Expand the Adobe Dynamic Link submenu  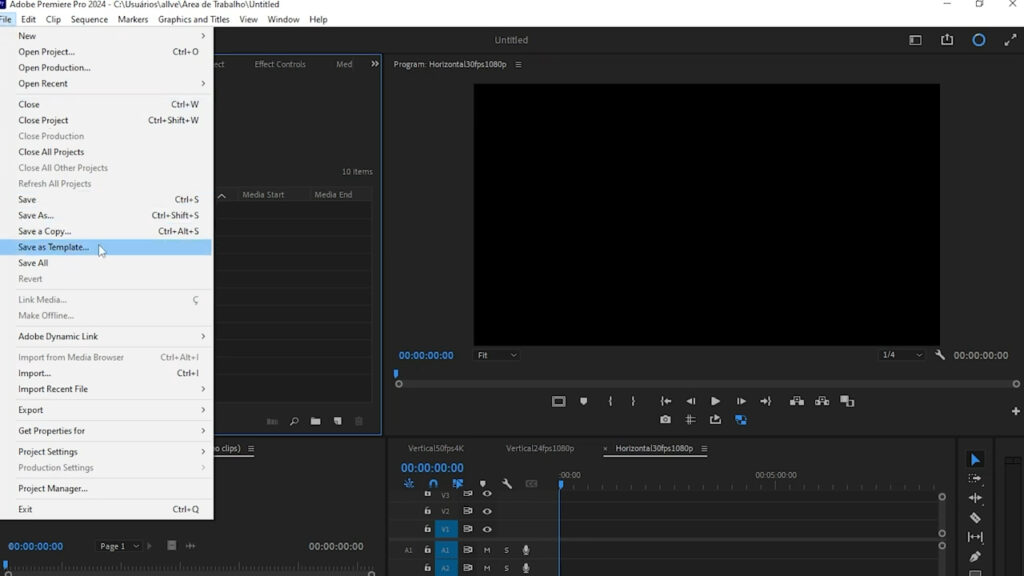(106, 336)
